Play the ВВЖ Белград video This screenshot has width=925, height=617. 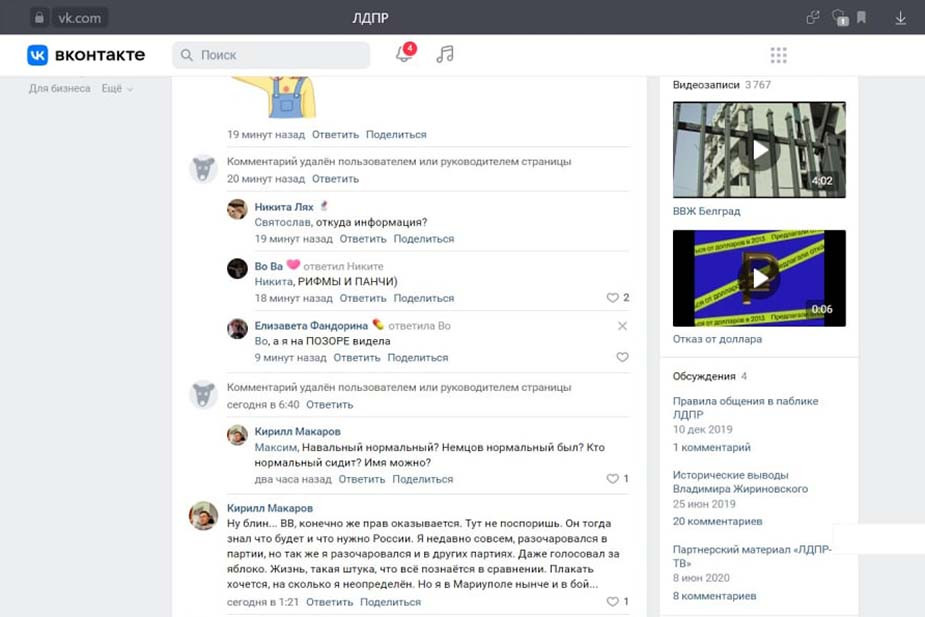click(759, 150)
